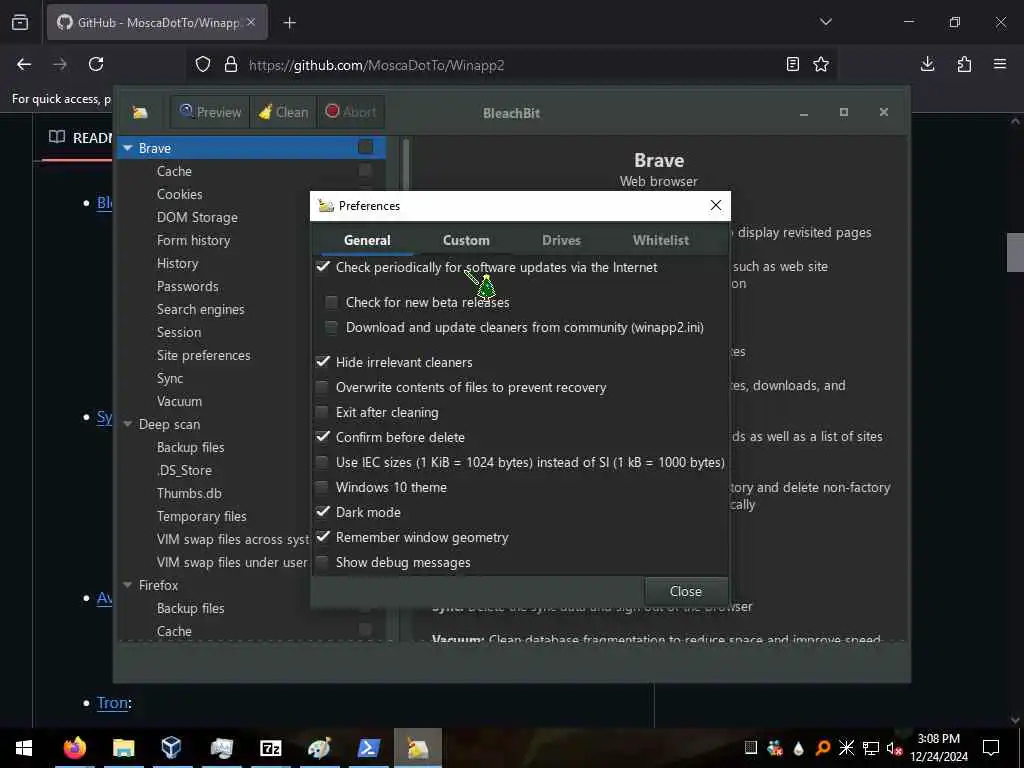1024x768 pixels.
Task: Click the network tray icon
Action: click(871, 748)
